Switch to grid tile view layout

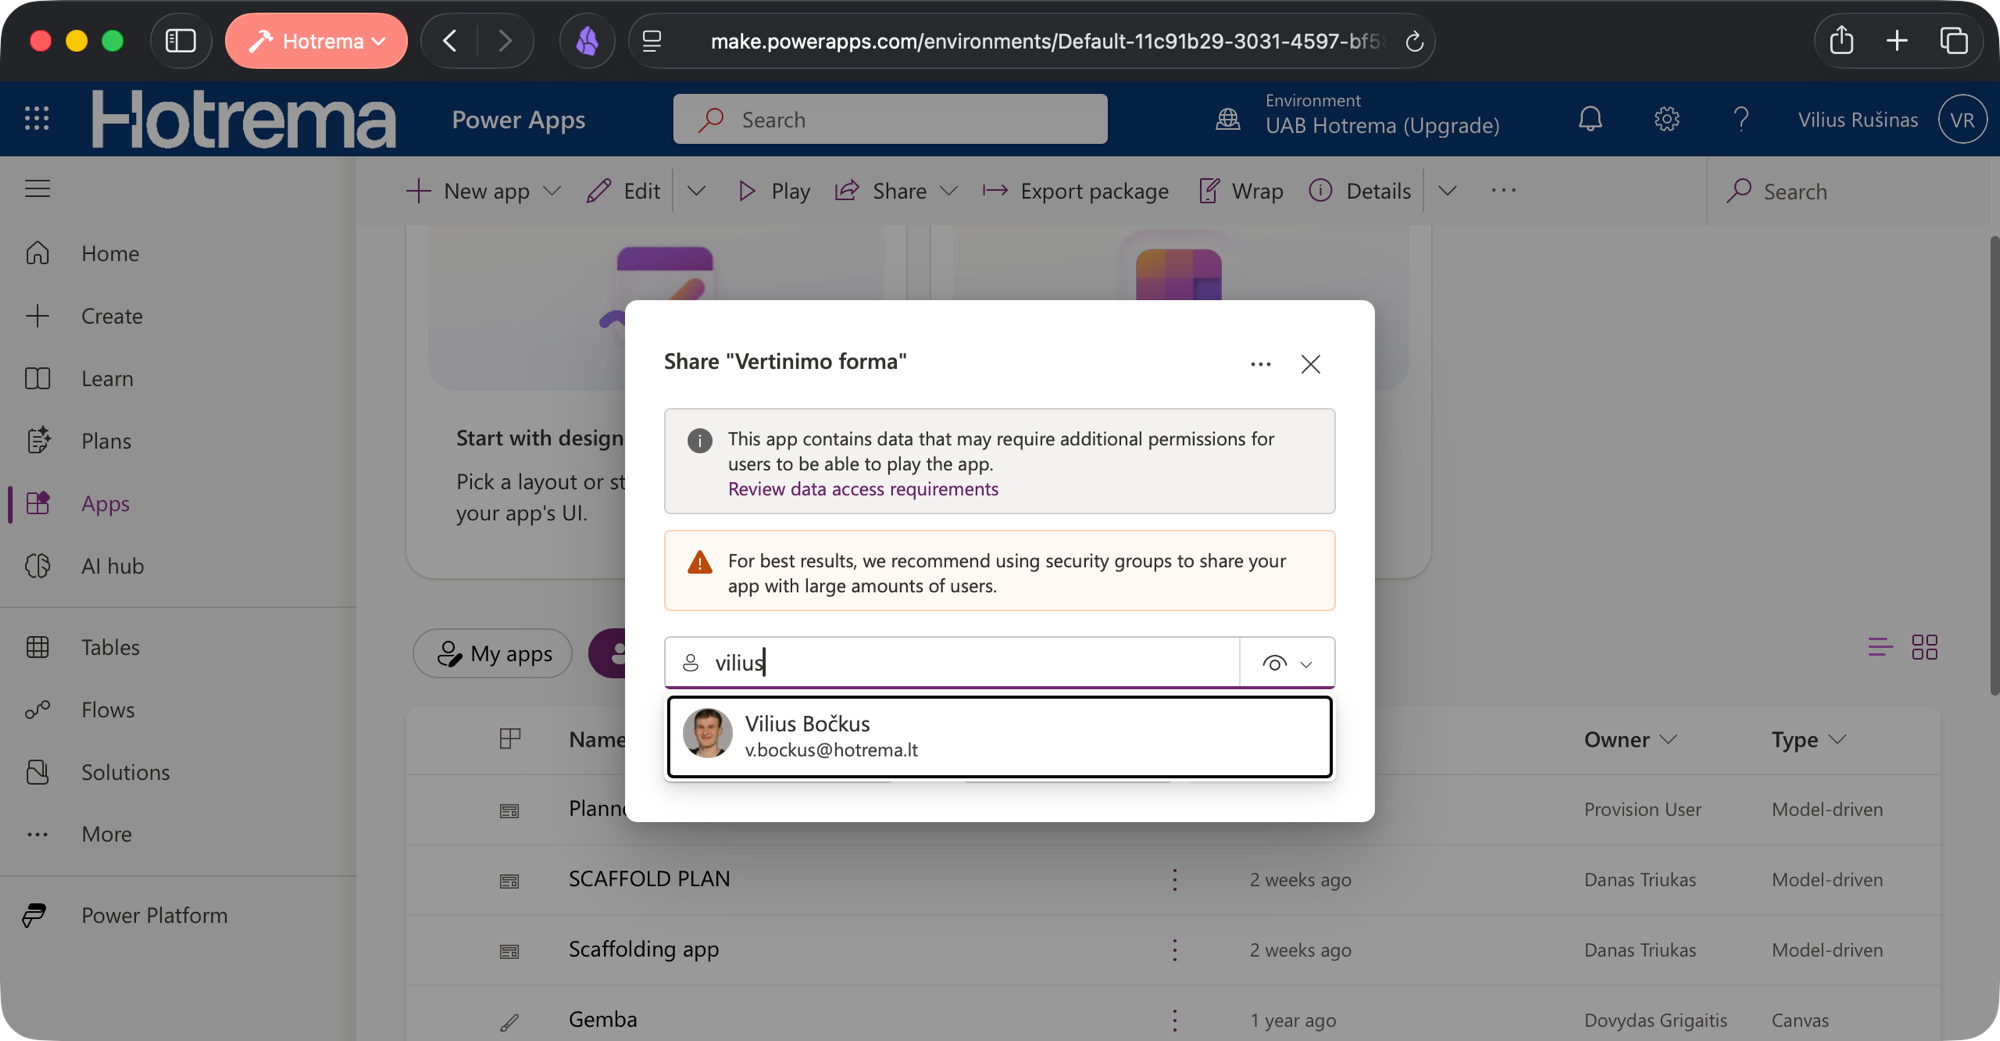click(1924, 647)
